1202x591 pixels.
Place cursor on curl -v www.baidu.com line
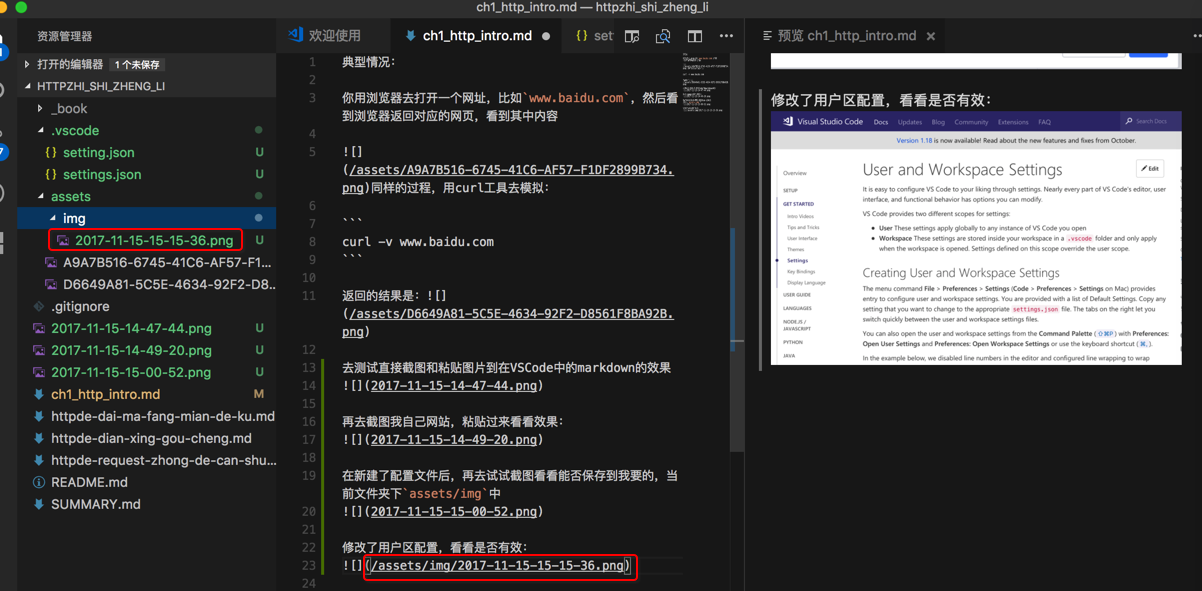click(418, 241)
